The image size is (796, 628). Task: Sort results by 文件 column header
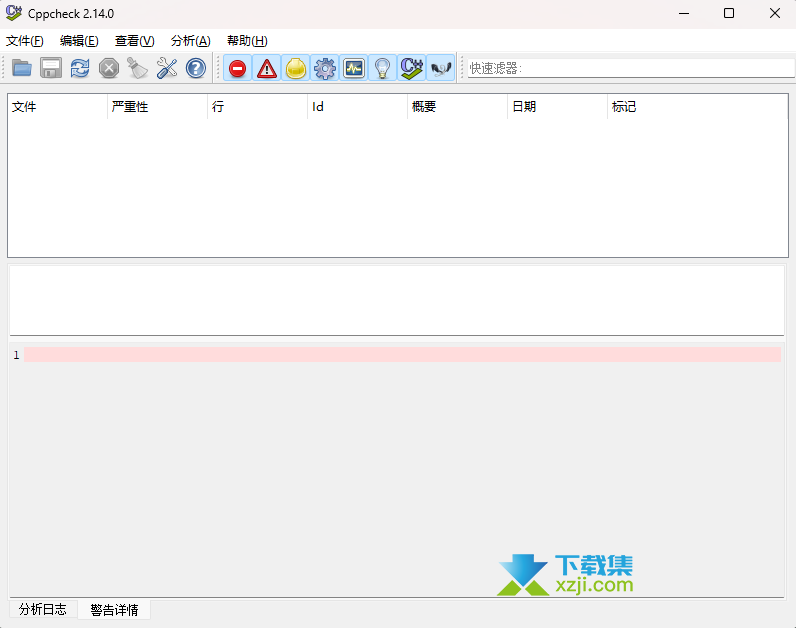(57, 107)
